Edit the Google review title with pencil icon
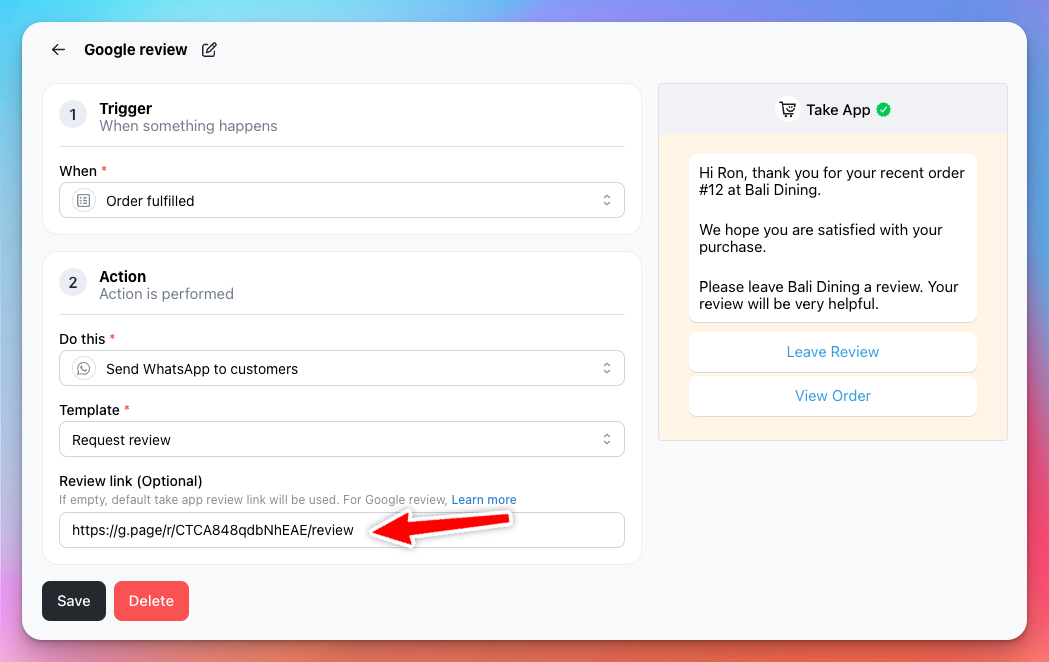The width and height of the screenshot is (1049, 662). click(209, 49)
